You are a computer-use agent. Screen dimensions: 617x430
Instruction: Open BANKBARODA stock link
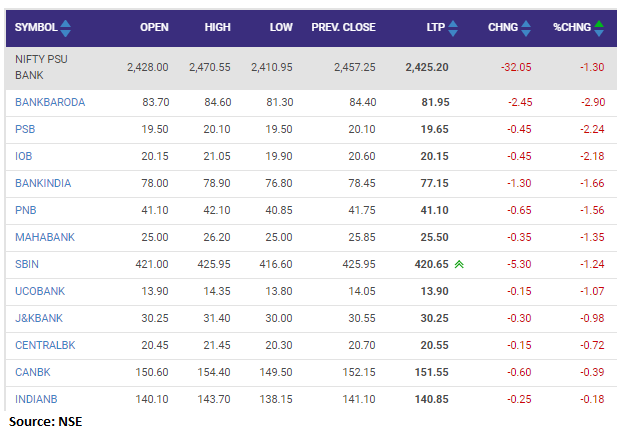[x=49, y=102]
